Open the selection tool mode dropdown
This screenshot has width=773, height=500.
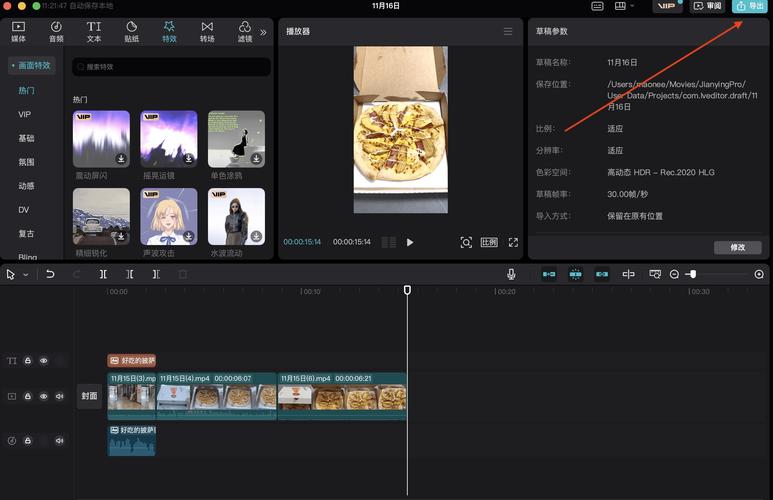point(26,275)
